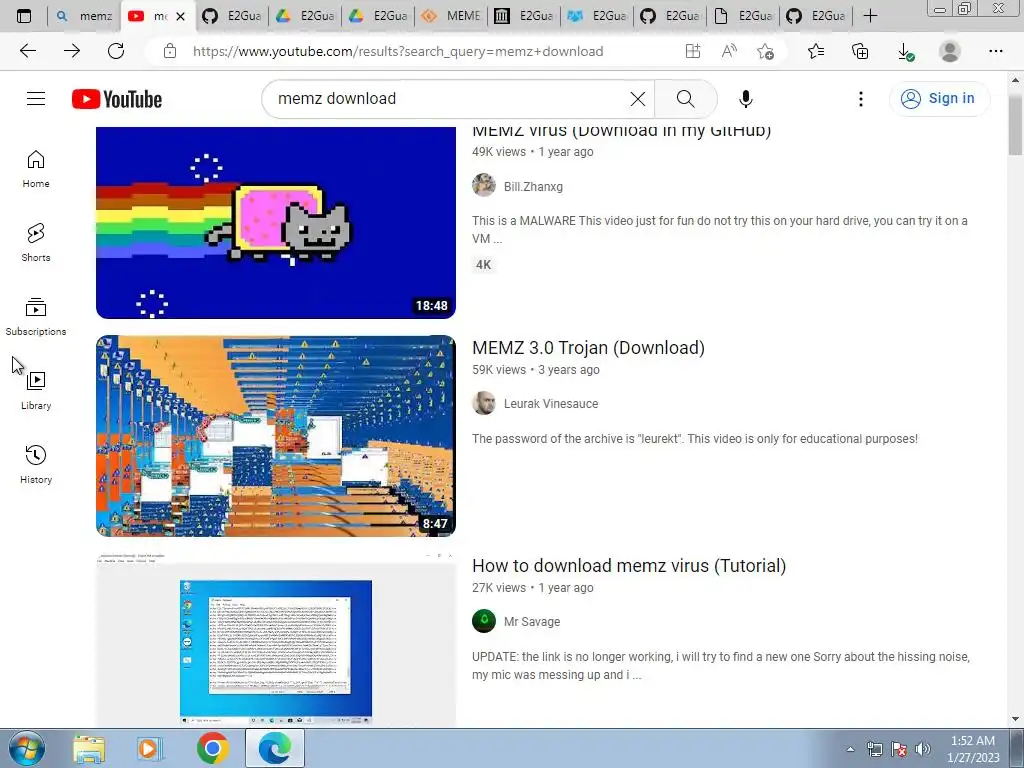Open the browser profile avatar
The height and width of the screenshot is (768, 1024).
tap(950, 51)
